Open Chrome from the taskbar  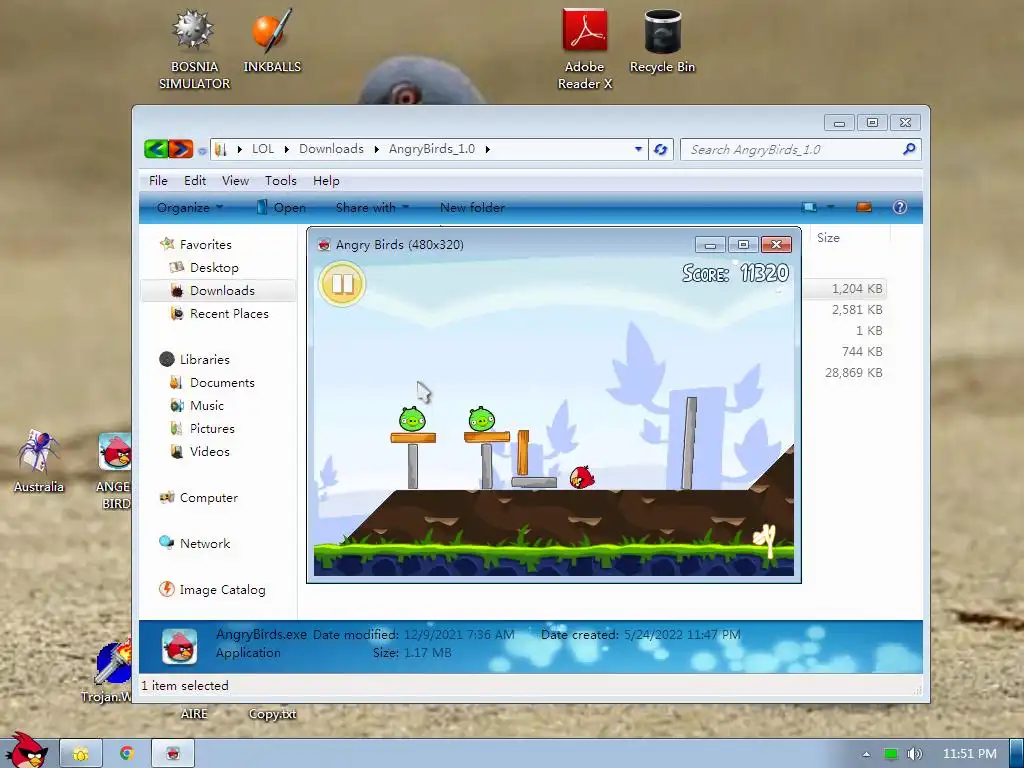pos(127,753)
